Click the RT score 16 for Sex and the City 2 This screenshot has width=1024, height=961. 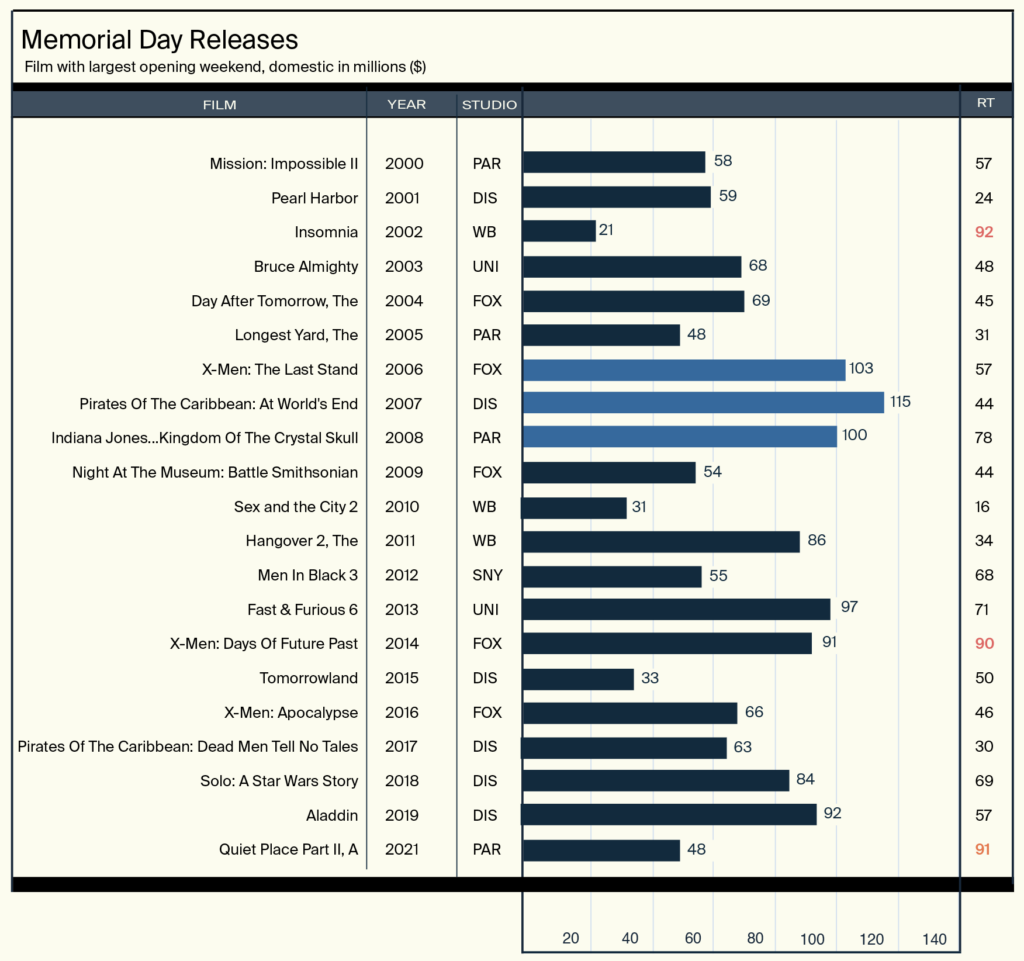pos(982,507)
